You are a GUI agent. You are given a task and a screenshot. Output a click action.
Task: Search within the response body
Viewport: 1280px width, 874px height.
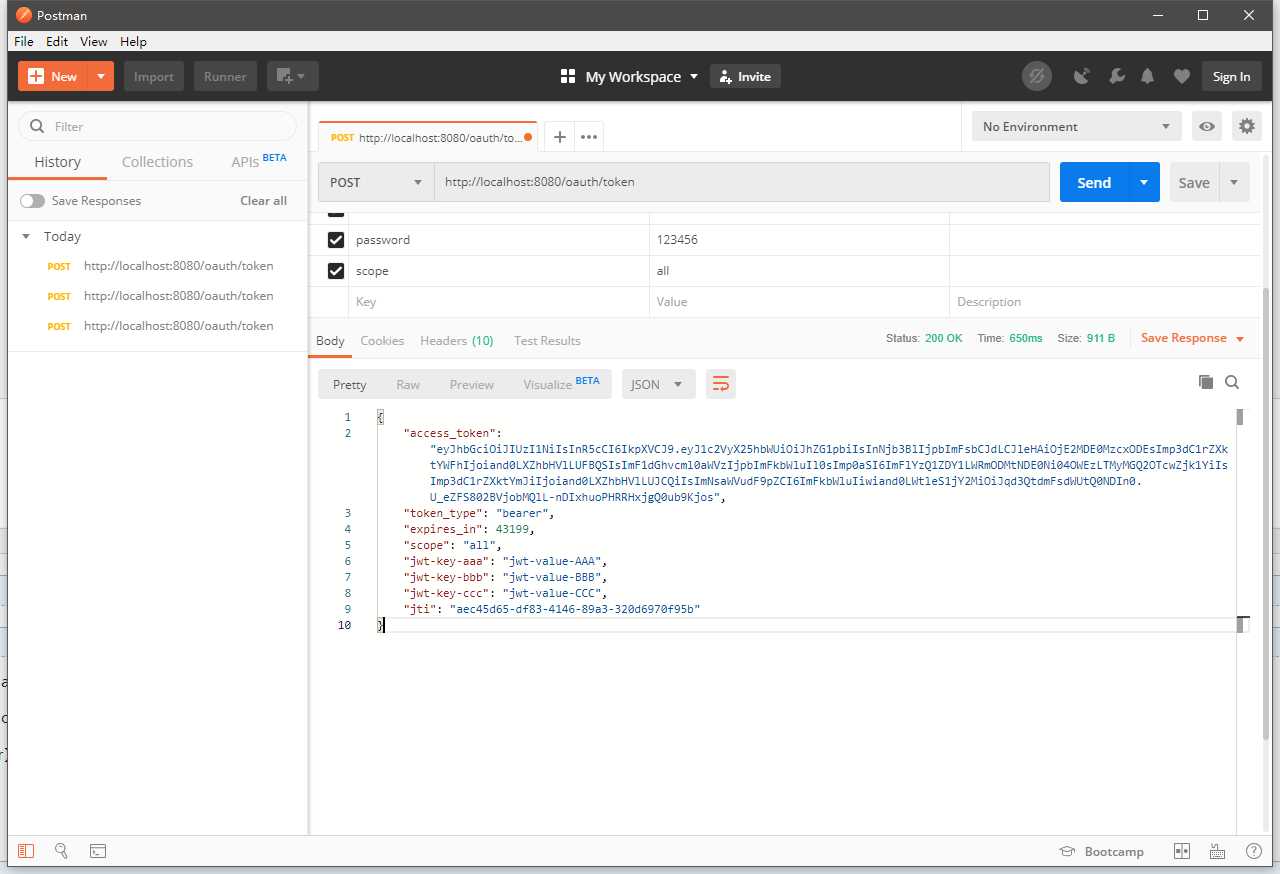tap(1232, 382)
